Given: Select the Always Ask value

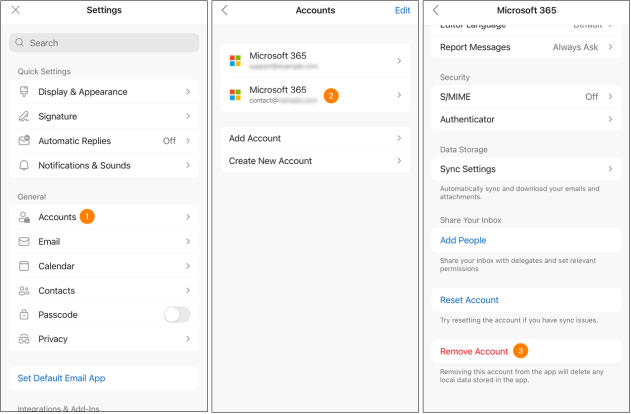Looking at the screenshot, I should [x=575, y=47].
